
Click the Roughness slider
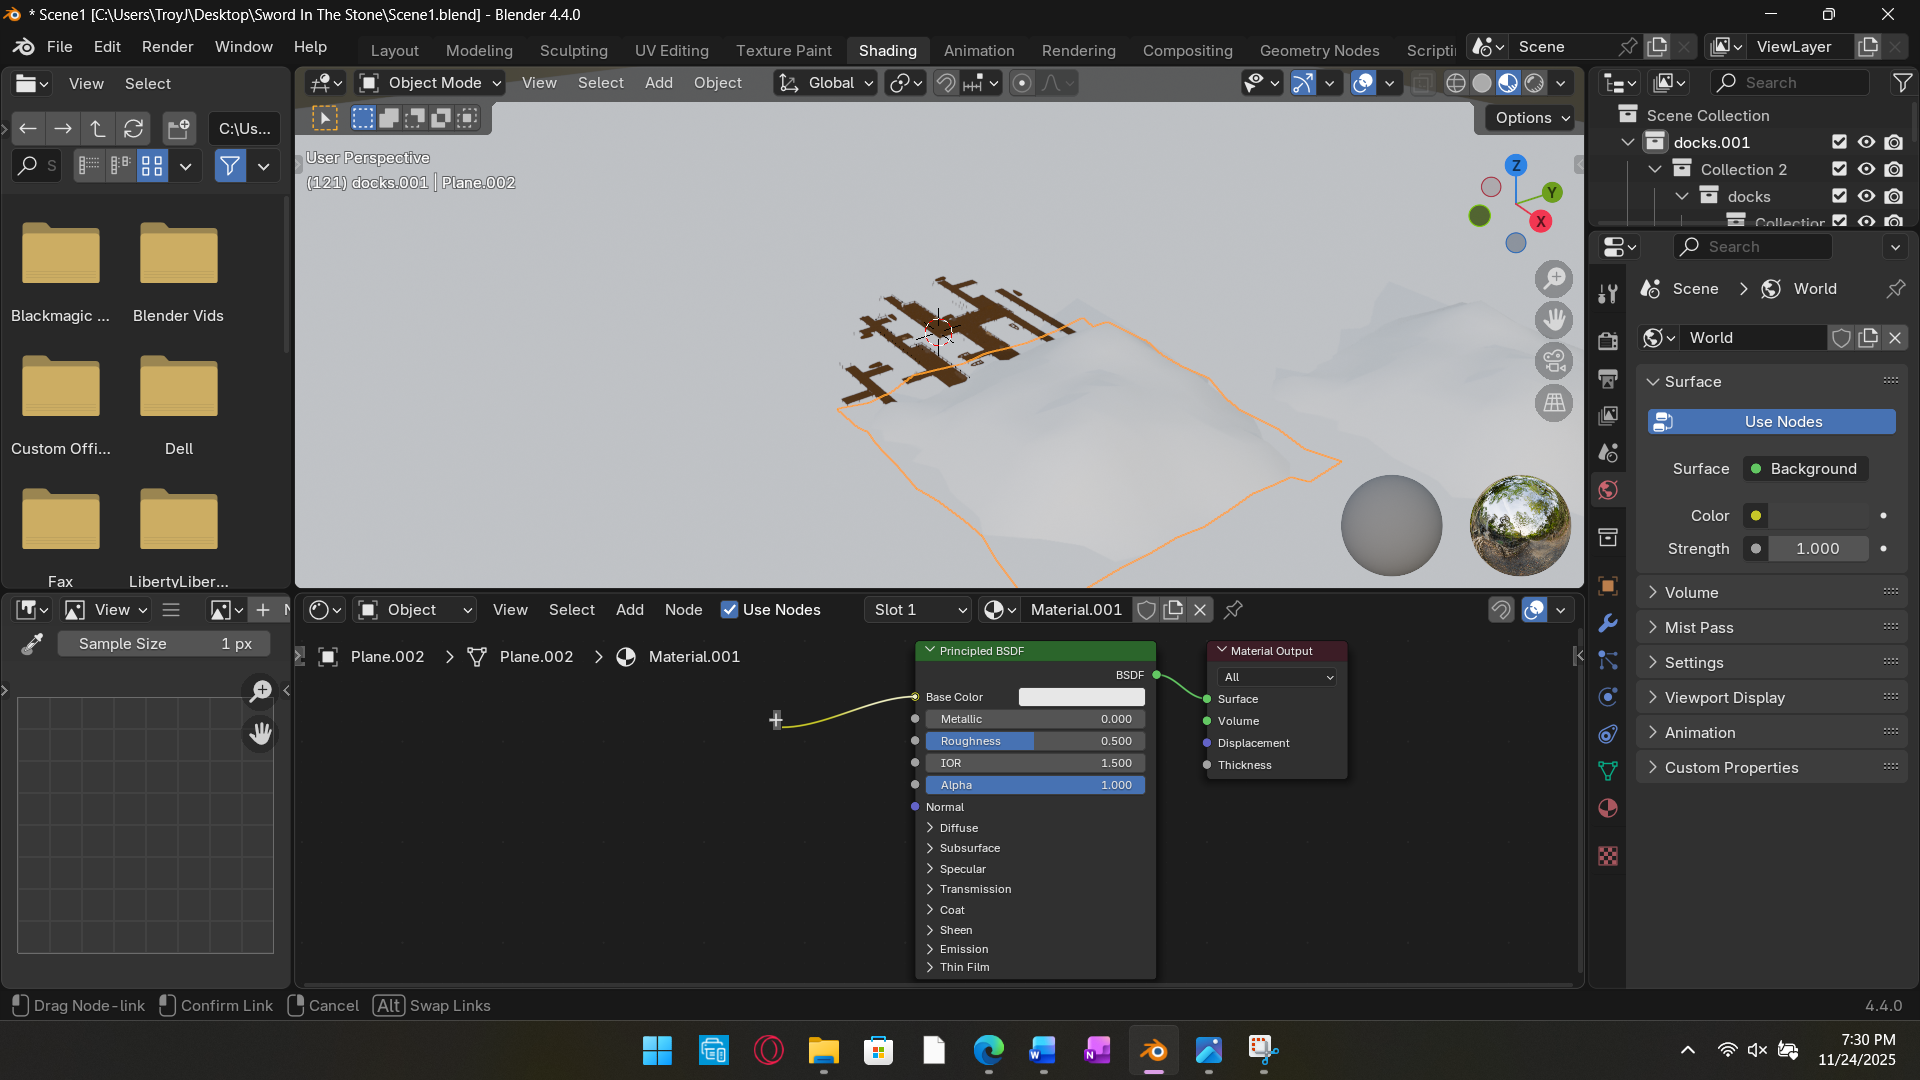(1035, 741)
